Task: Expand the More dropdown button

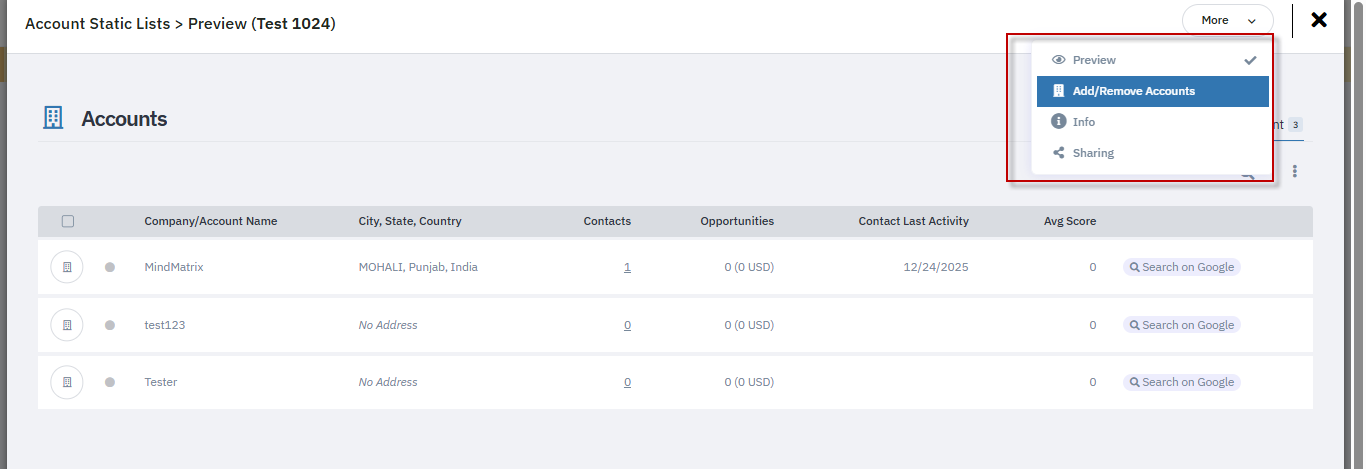Action: pos(1227,20)
